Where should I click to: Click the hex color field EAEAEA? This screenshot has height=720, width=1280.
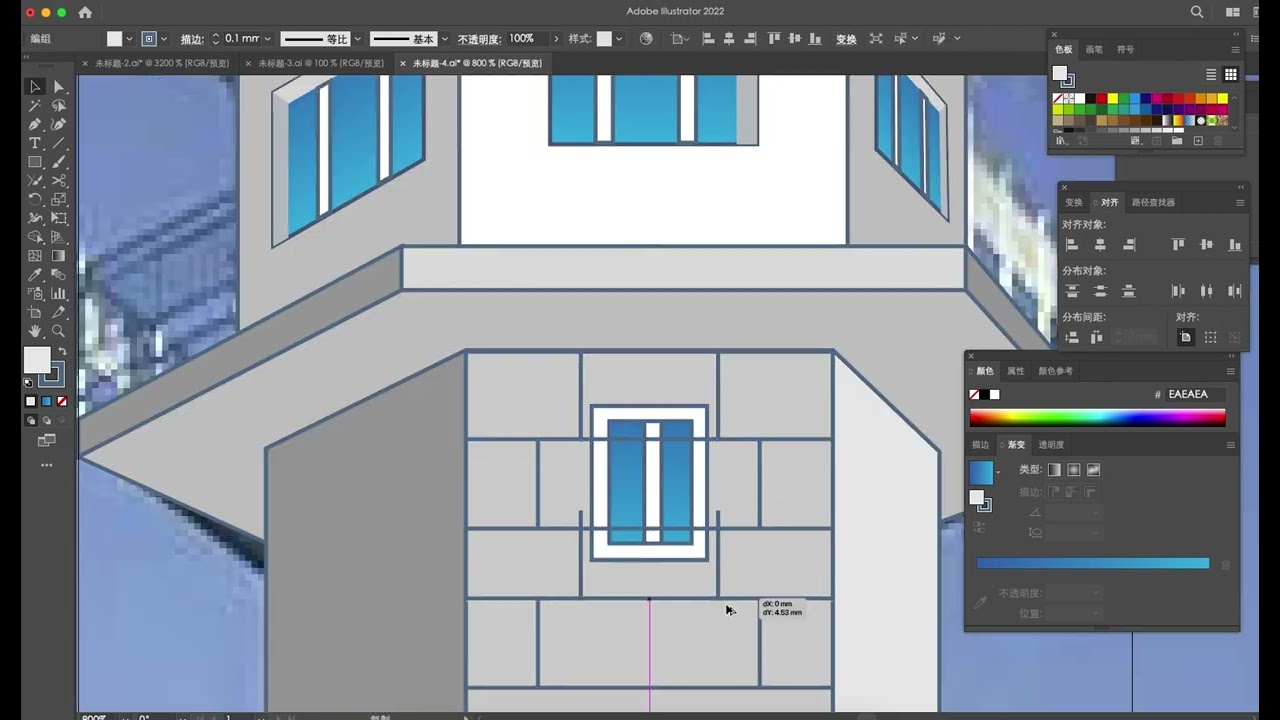point(1196,394)
